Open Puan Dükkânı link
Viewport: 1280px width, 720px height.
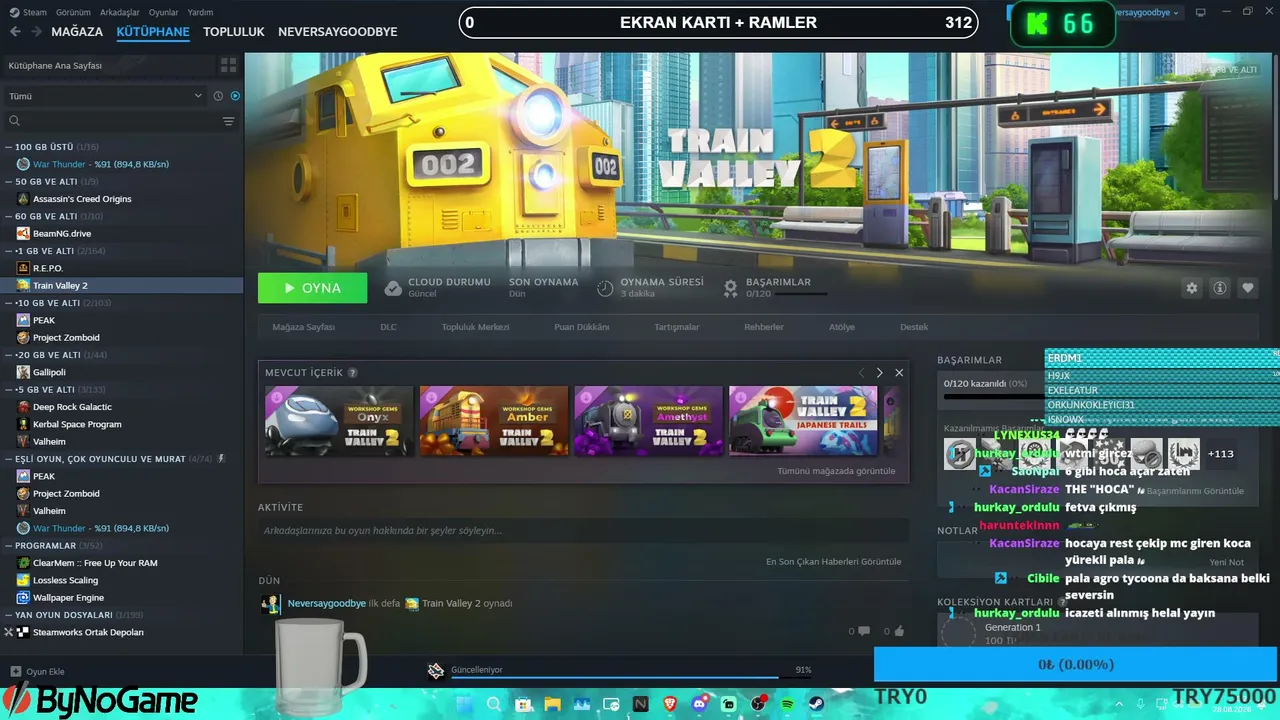(x=582, y=327)
